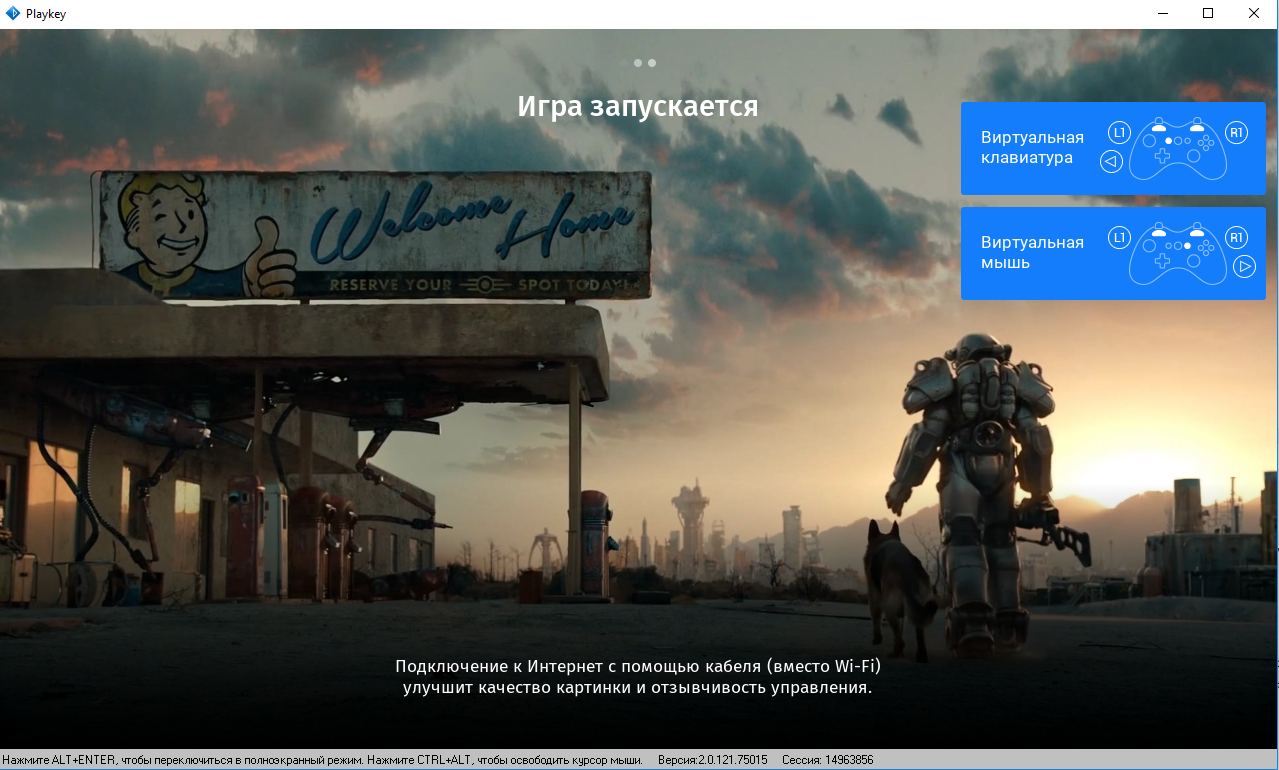Image resolution: width=1279 pixels, height=770 pixels.
Task: Click the R1 icon in Виртуальная клавиатура card
Action: pos(1236,133)
